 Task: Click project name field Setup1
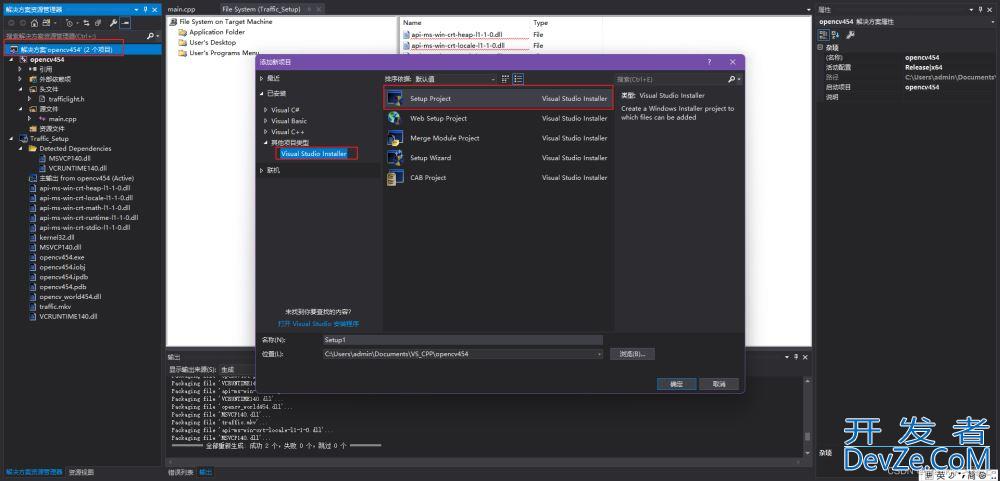463,340
